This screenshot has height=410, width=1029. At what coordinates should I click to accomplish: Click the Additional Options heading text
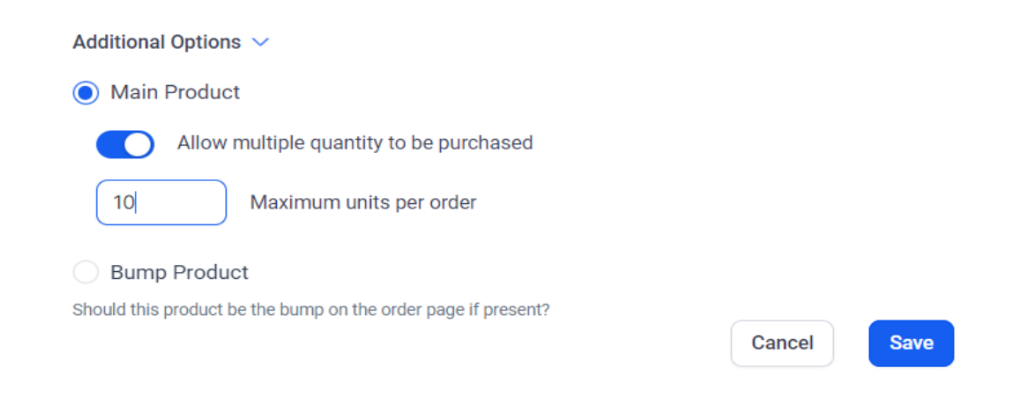pos(156,43)
